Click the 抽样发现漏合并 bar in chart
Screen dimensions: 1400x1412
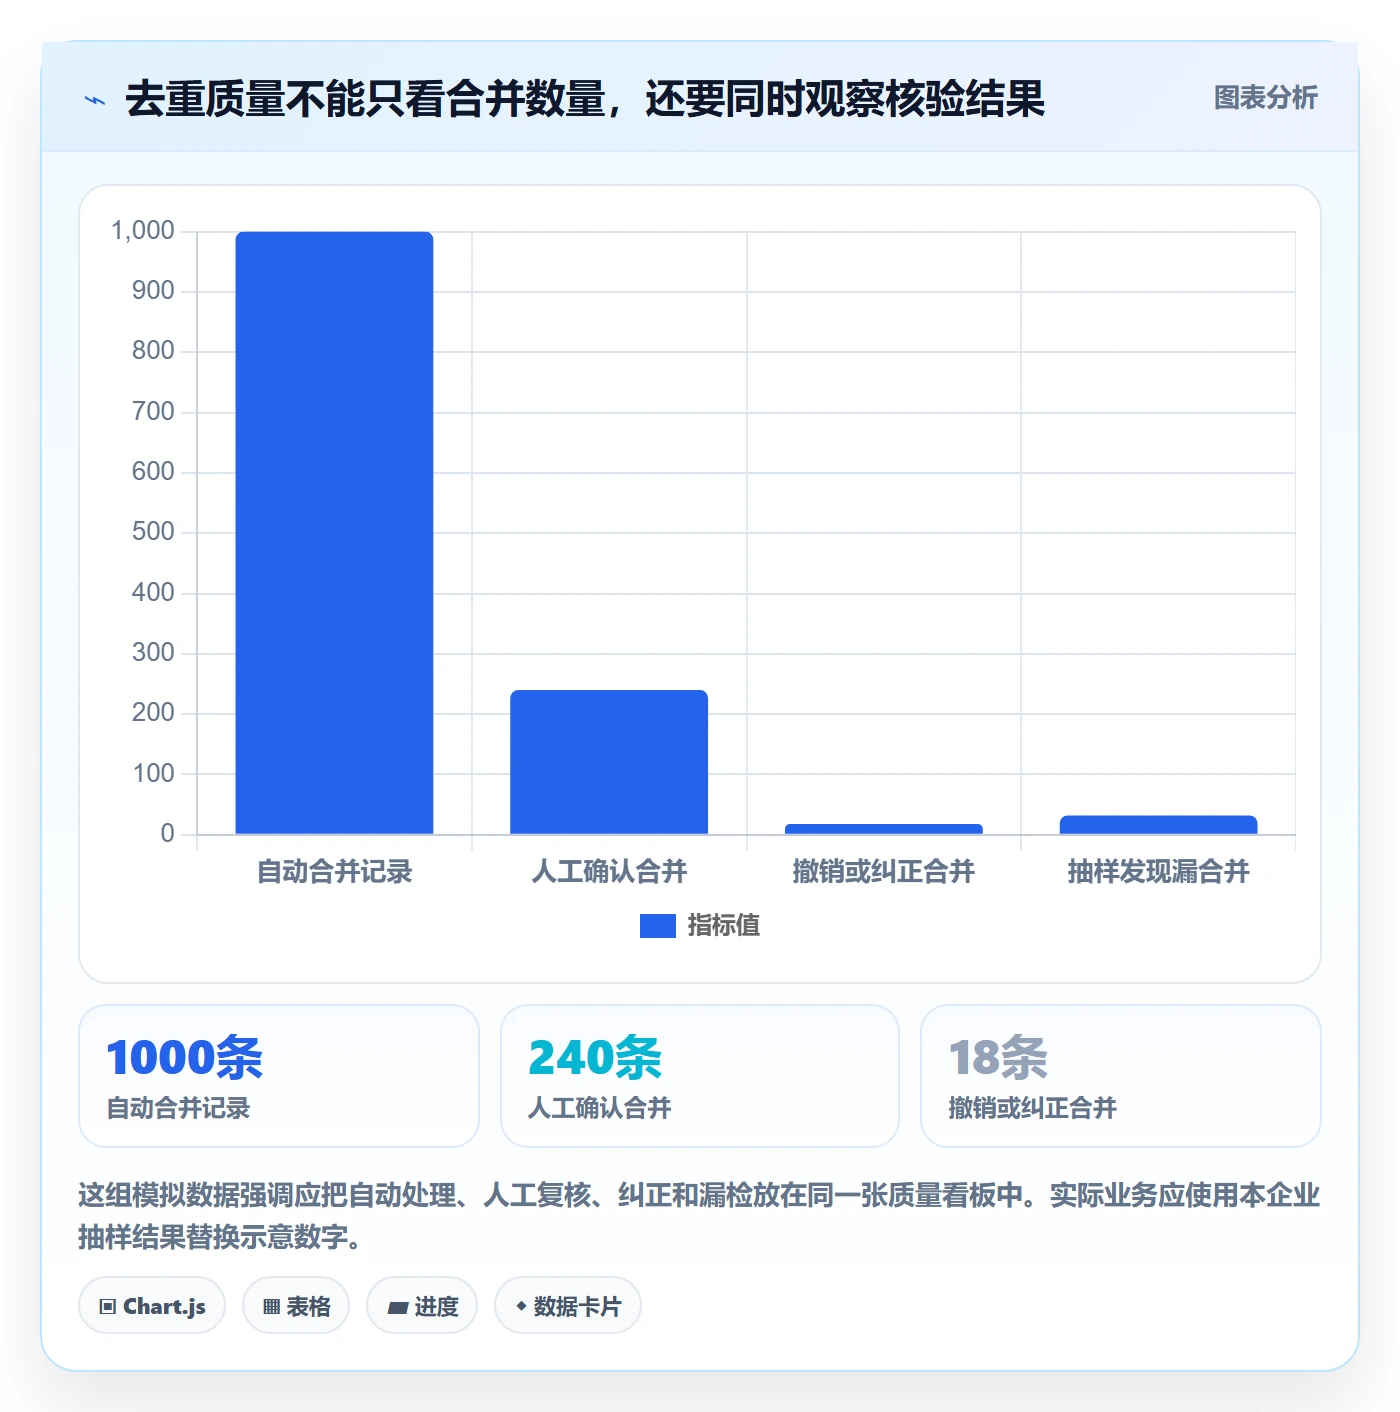coord(1158,825)
